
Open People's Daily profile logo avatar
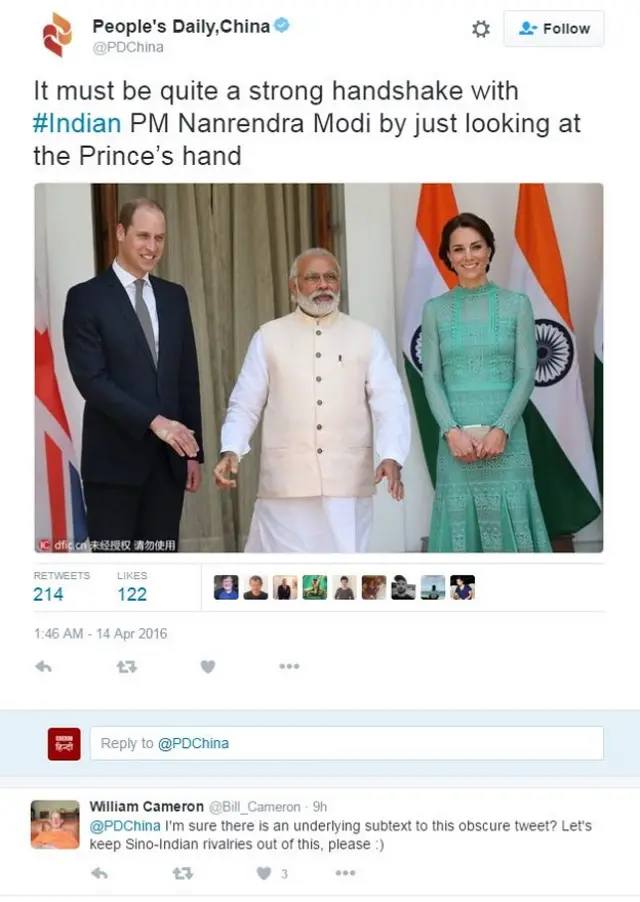point(58,35)
